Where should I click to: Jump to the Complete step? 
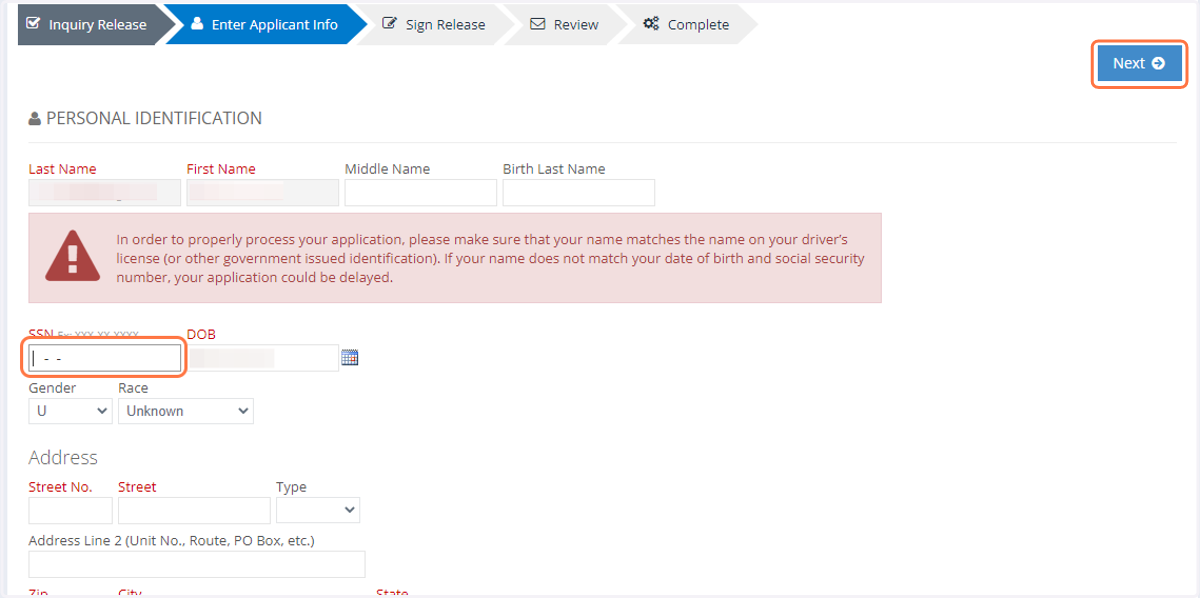(x=688, y=25)
